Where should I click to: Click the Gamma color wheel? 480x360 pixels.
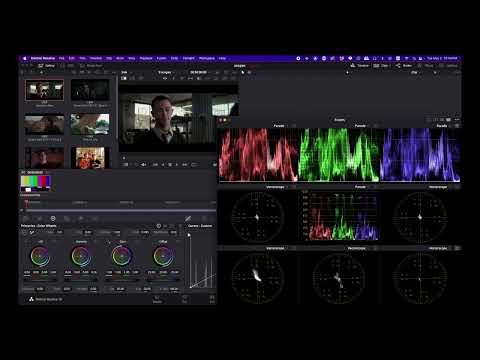coord(81,256)
